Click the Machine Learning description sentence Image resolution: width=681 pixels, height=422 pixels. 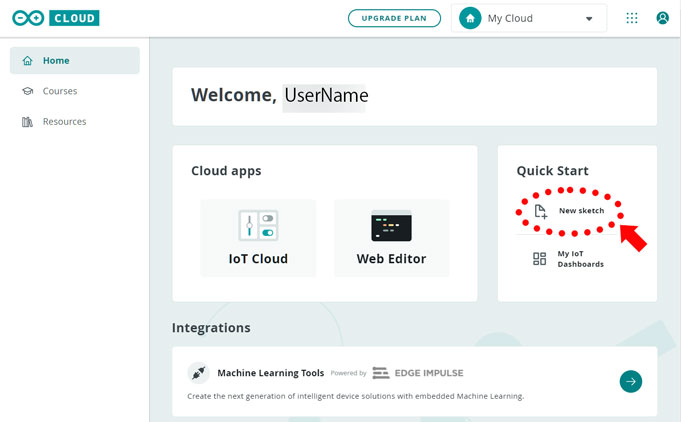[356, 396]
